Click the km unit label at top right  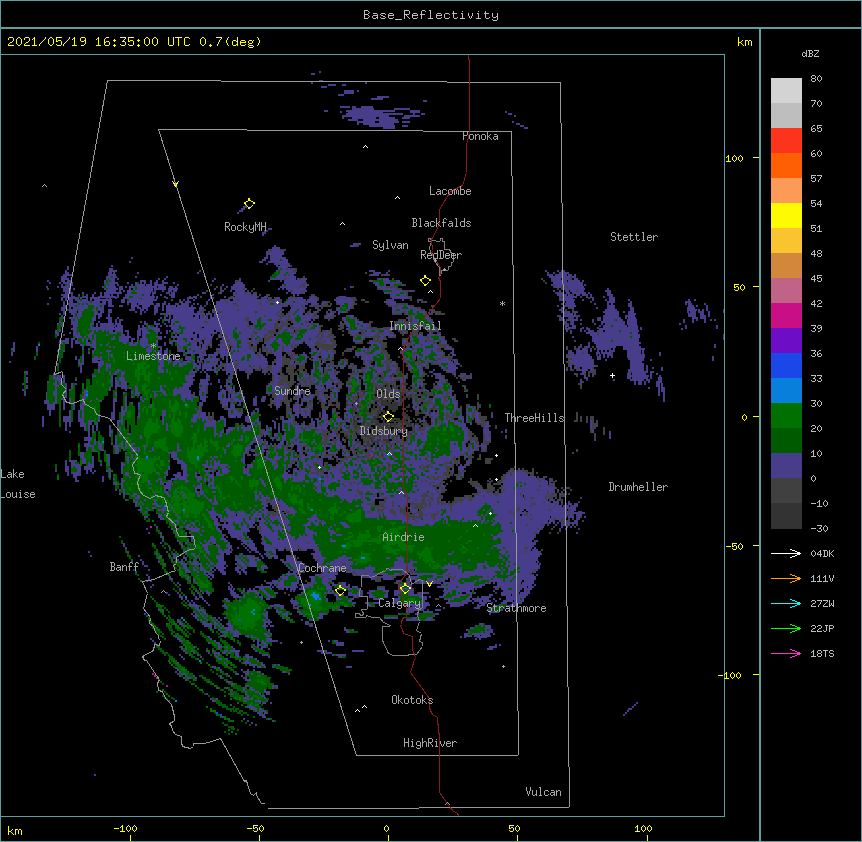(745, 42)
